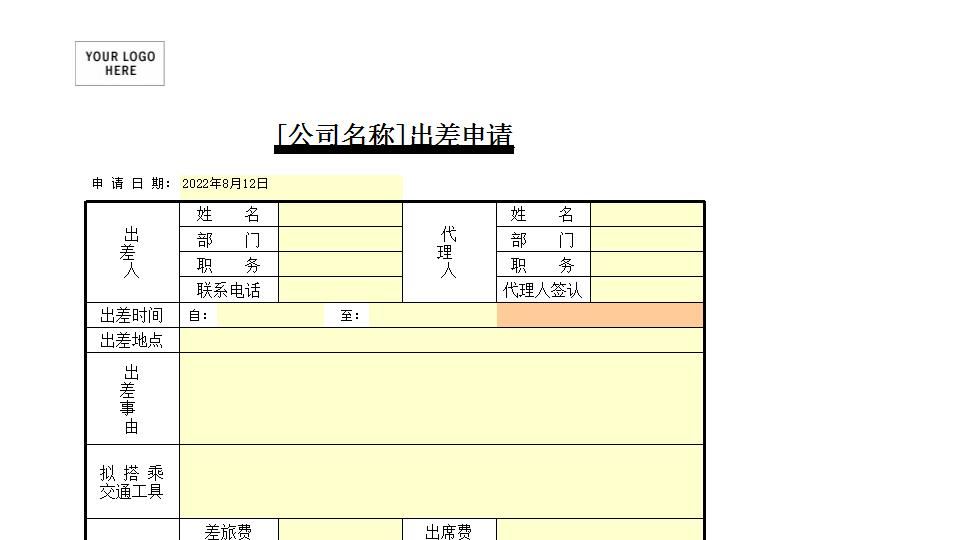Screen dimensions: 960x540
Task: Select the 出差地点 label cell
Action: click(x=133, y=340)
